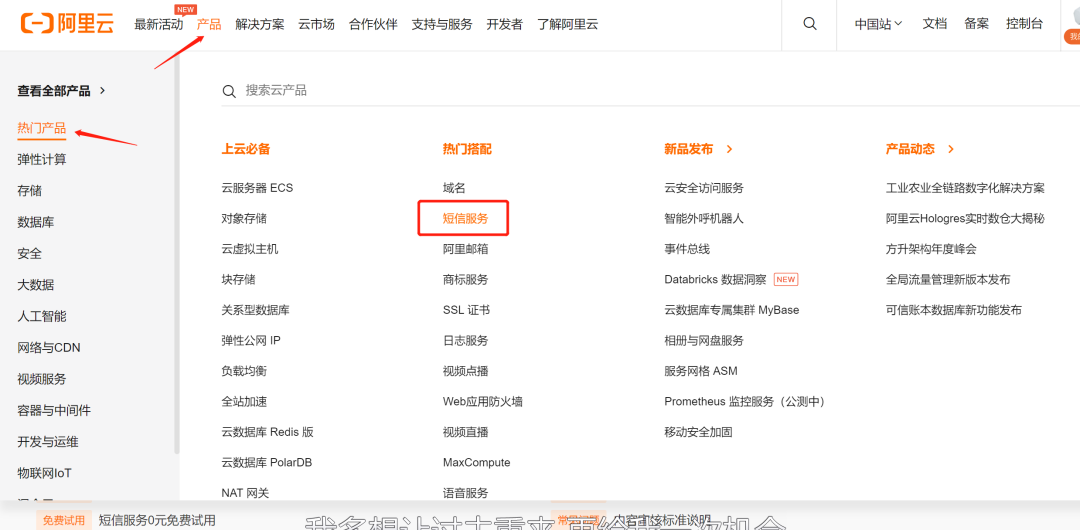Open 日志服务 product link
Image resolution: width=1080 pixels, height=530 pixels.
[465, 340]
